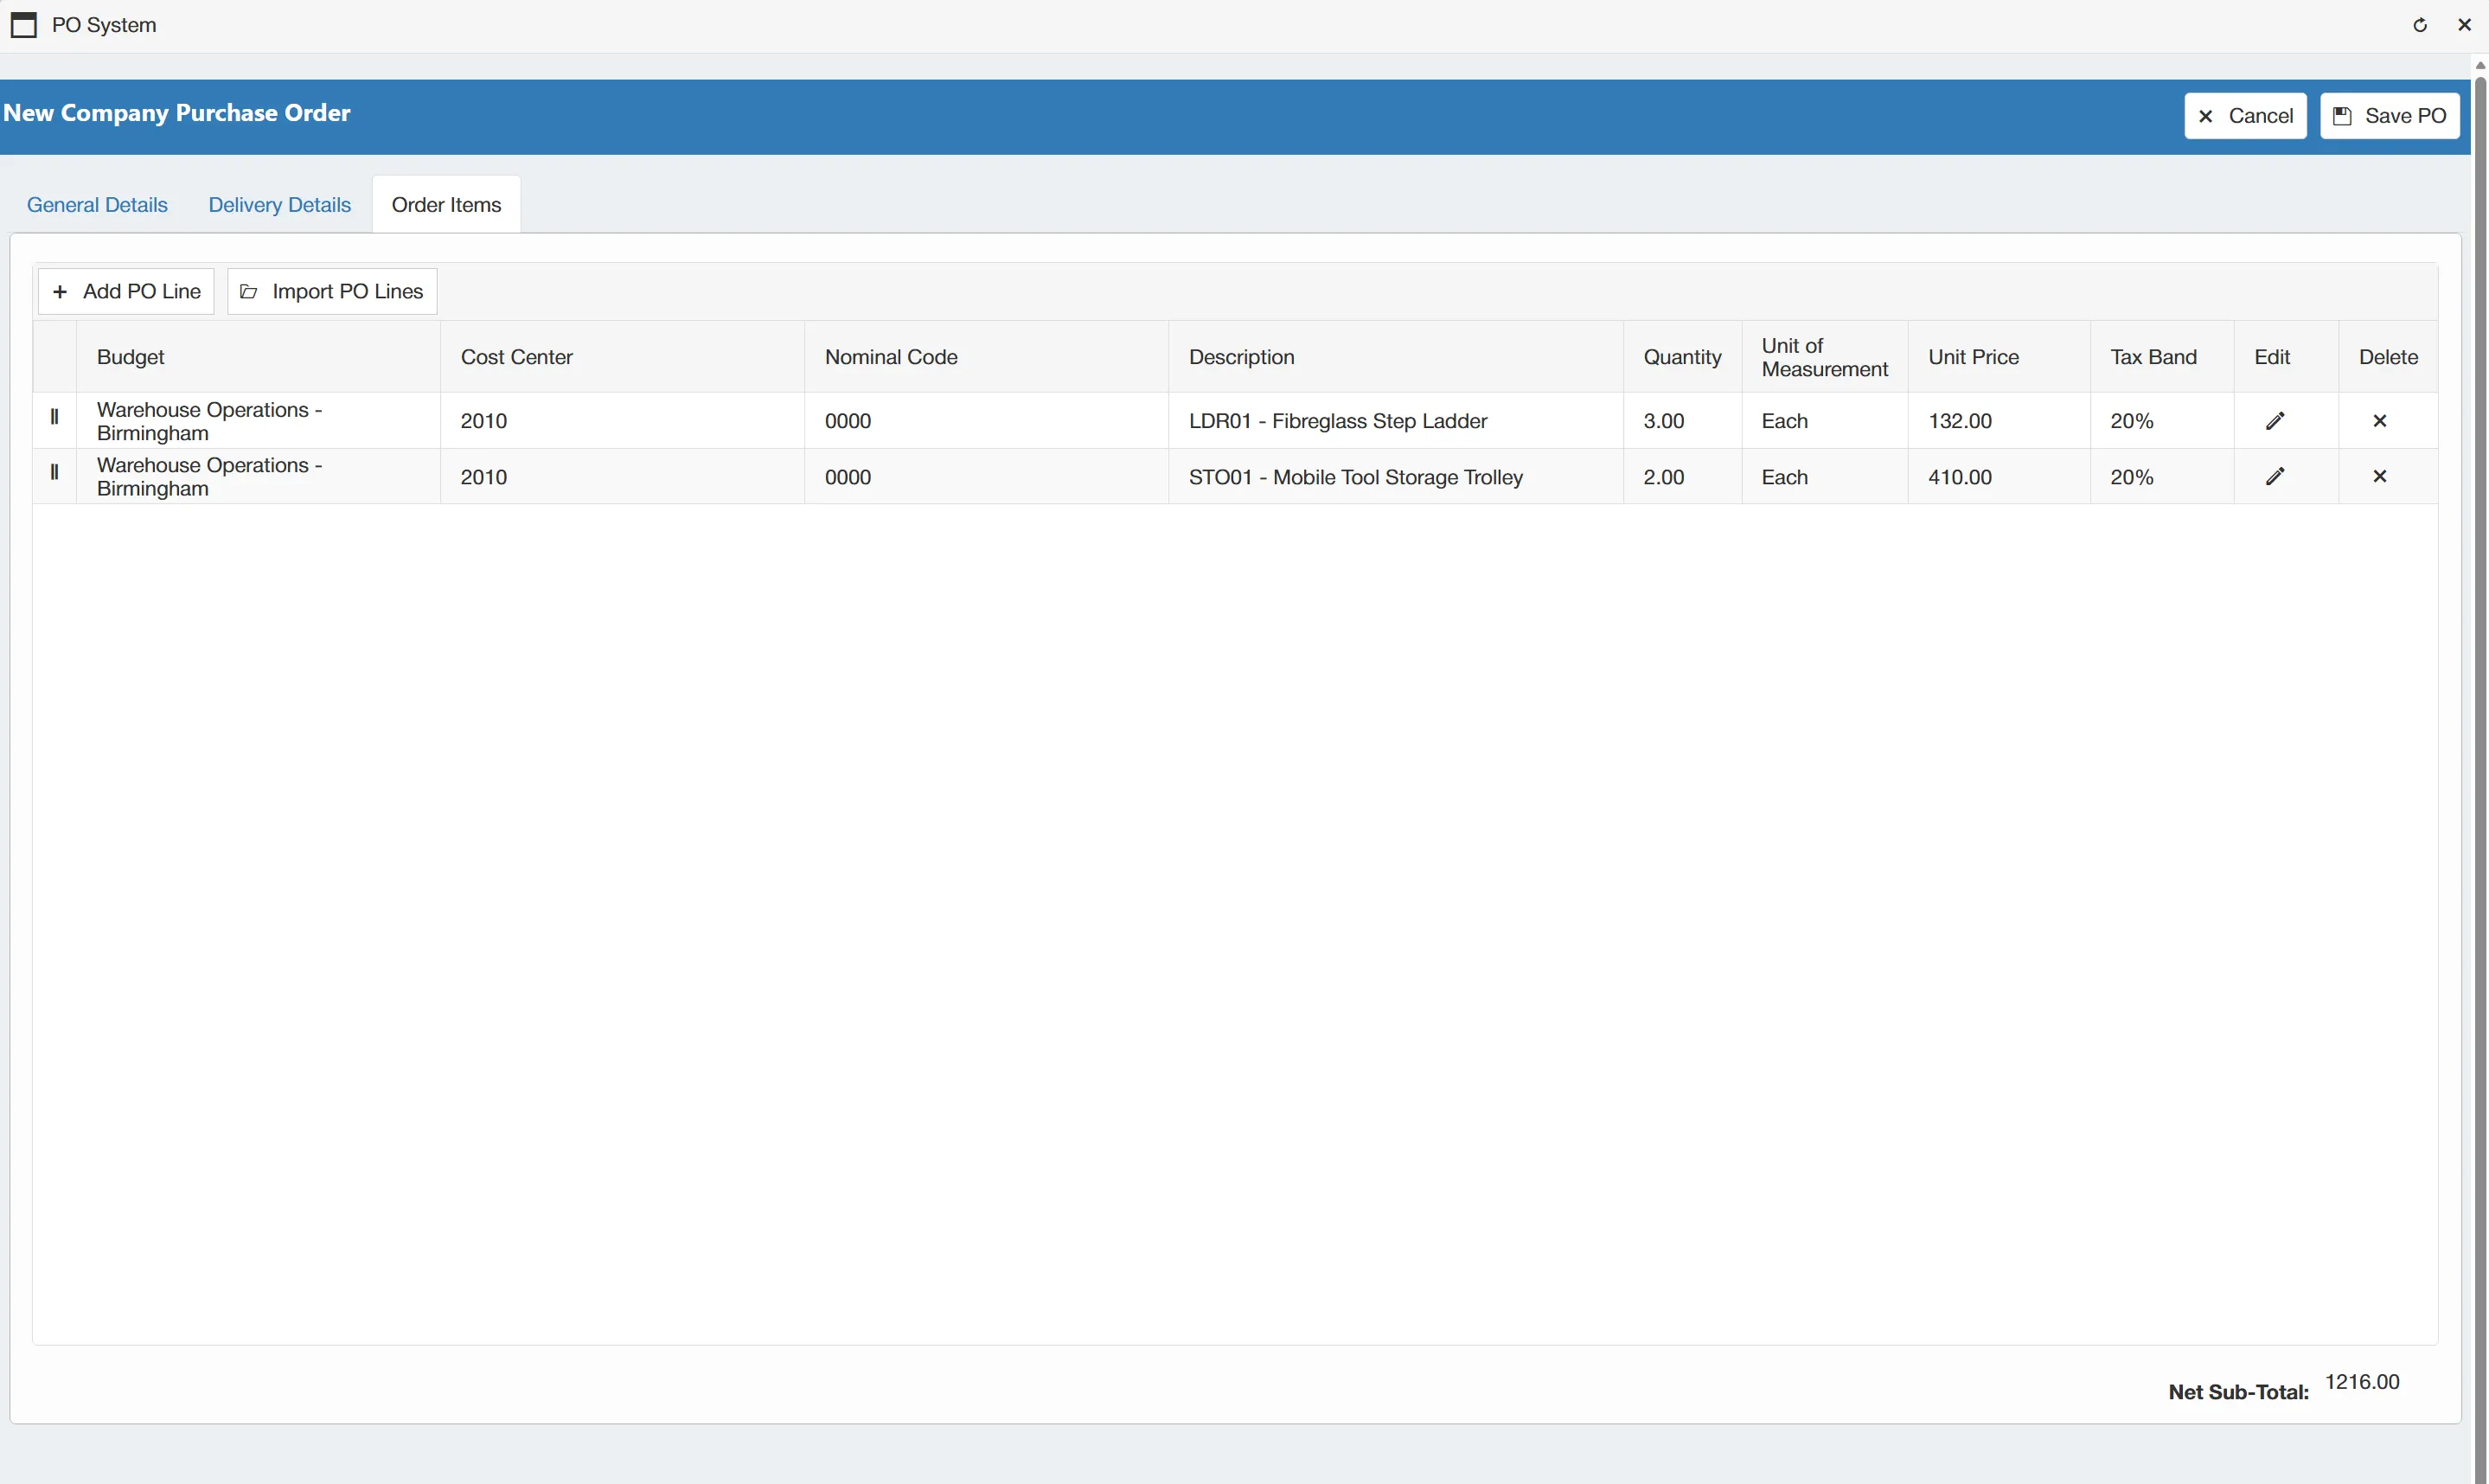
Task: Reload the PO System window
Action: tap(2420, 25)
